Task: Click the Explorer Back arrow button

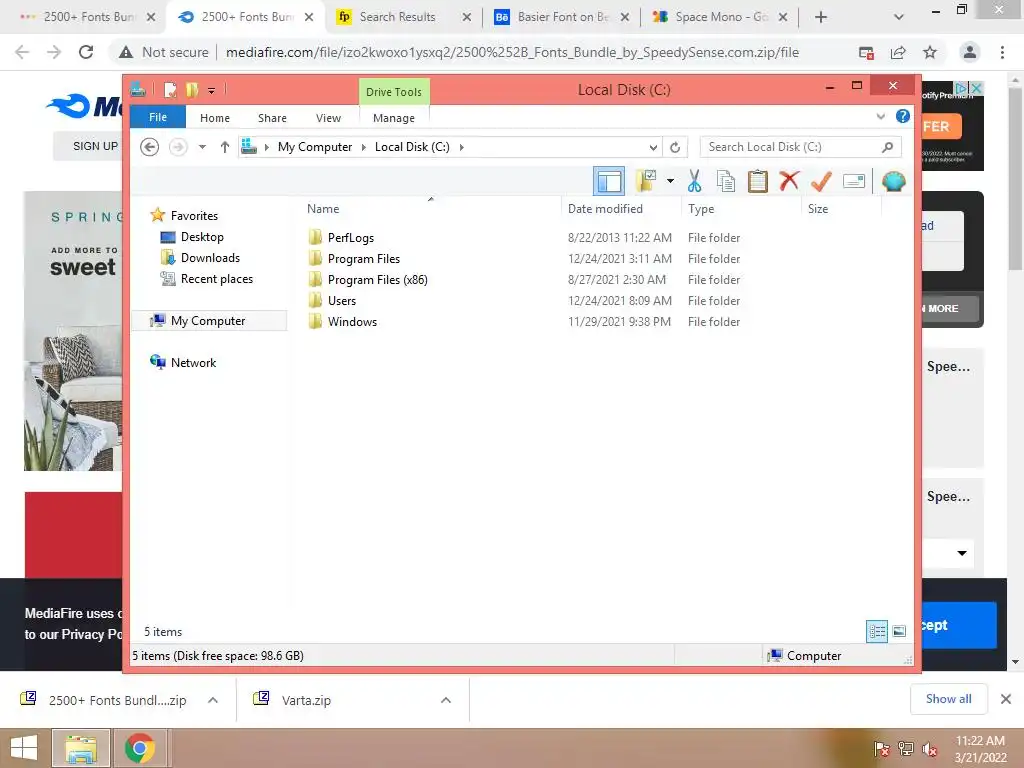Action: coord(150,147)
